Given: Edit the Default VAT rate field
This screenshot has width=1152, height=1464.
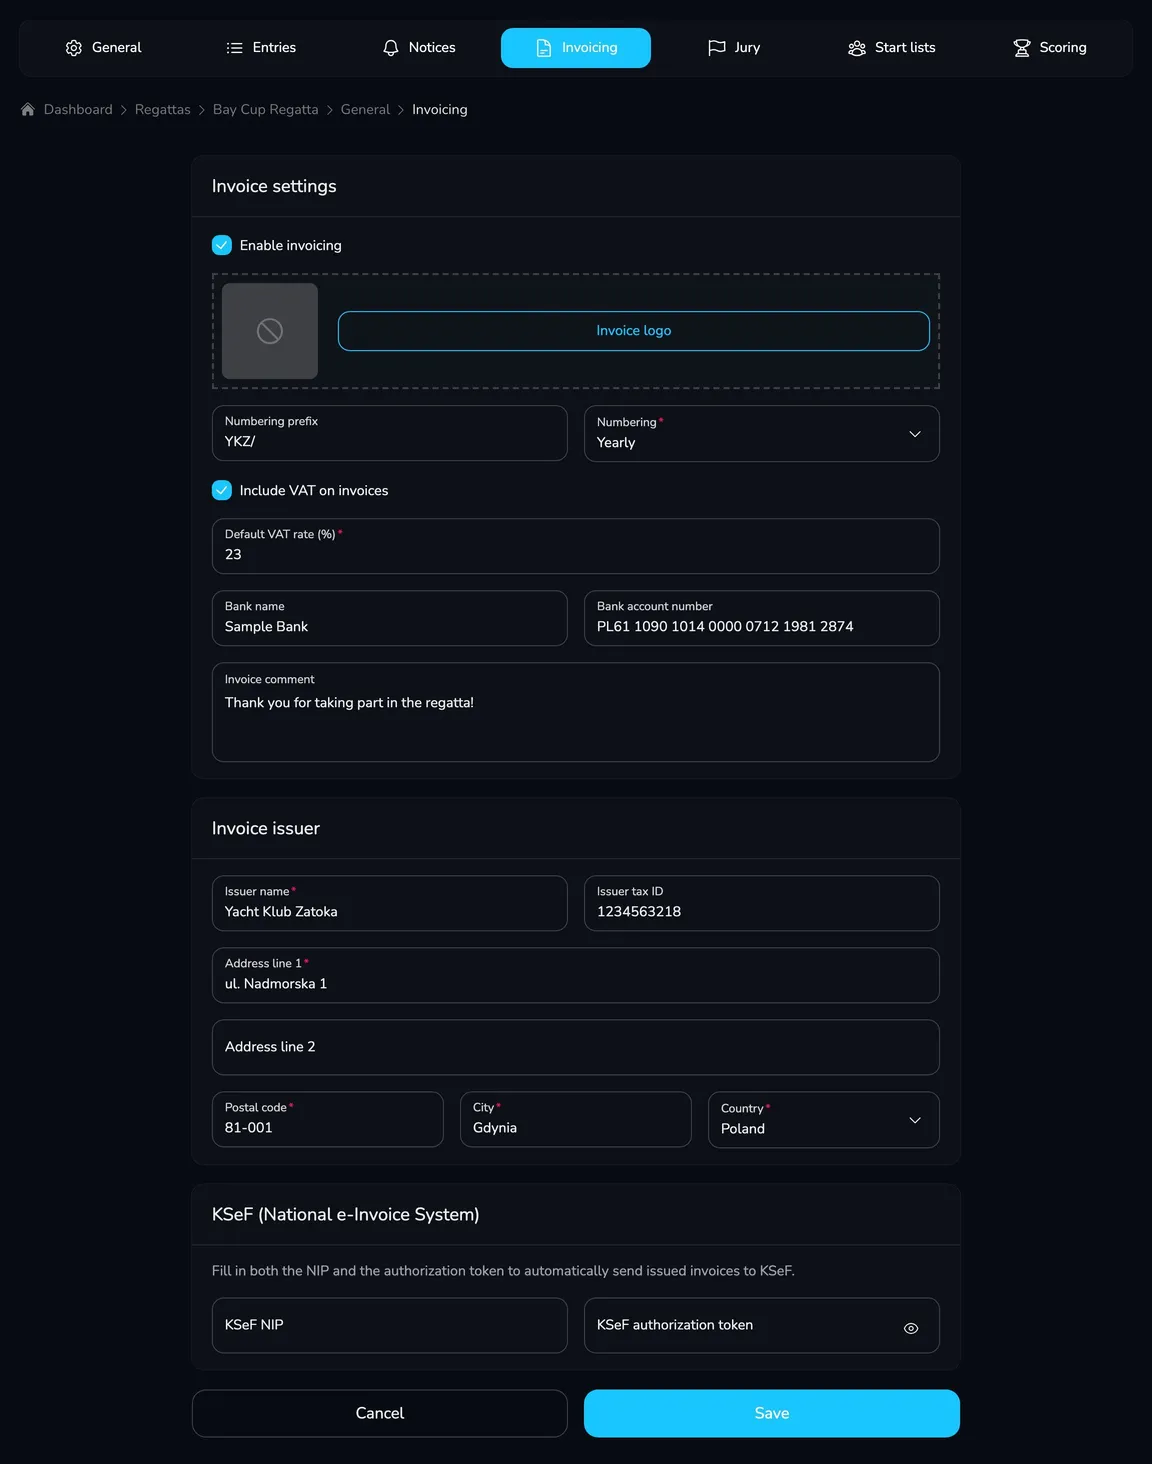Looking at the screenshot, I should coord(576,546).
